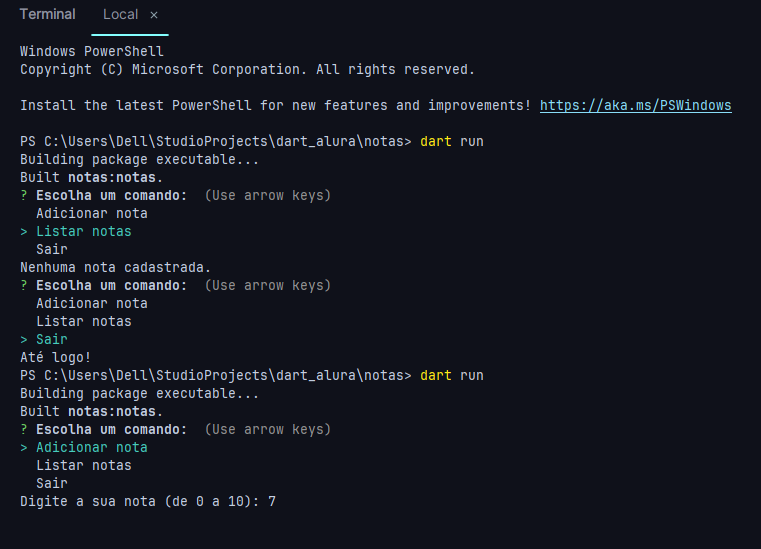Click the last dart run command
This screenshot has height=549, width=761.
[451, 375]
